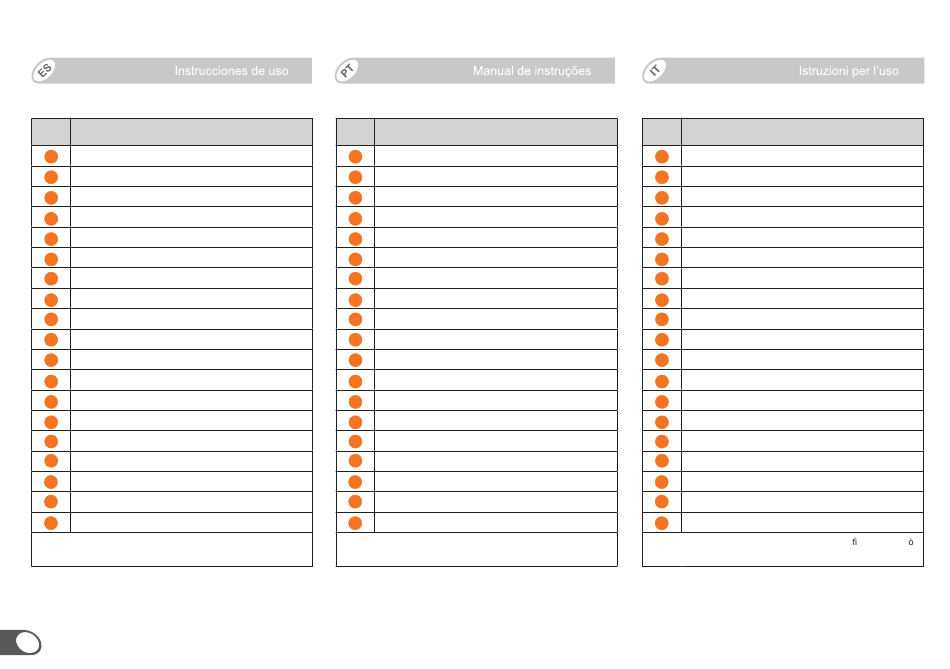
Task: Click the ES language badge icon
Action: click(44, 71)
